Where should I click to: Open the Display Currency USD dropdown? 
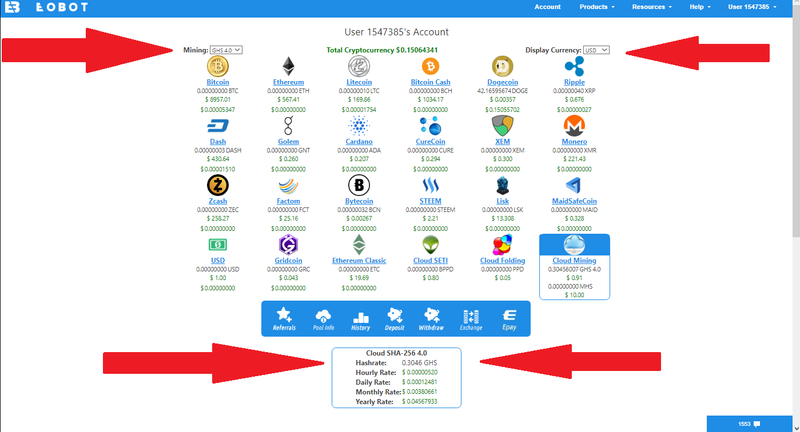pos(596,50)
